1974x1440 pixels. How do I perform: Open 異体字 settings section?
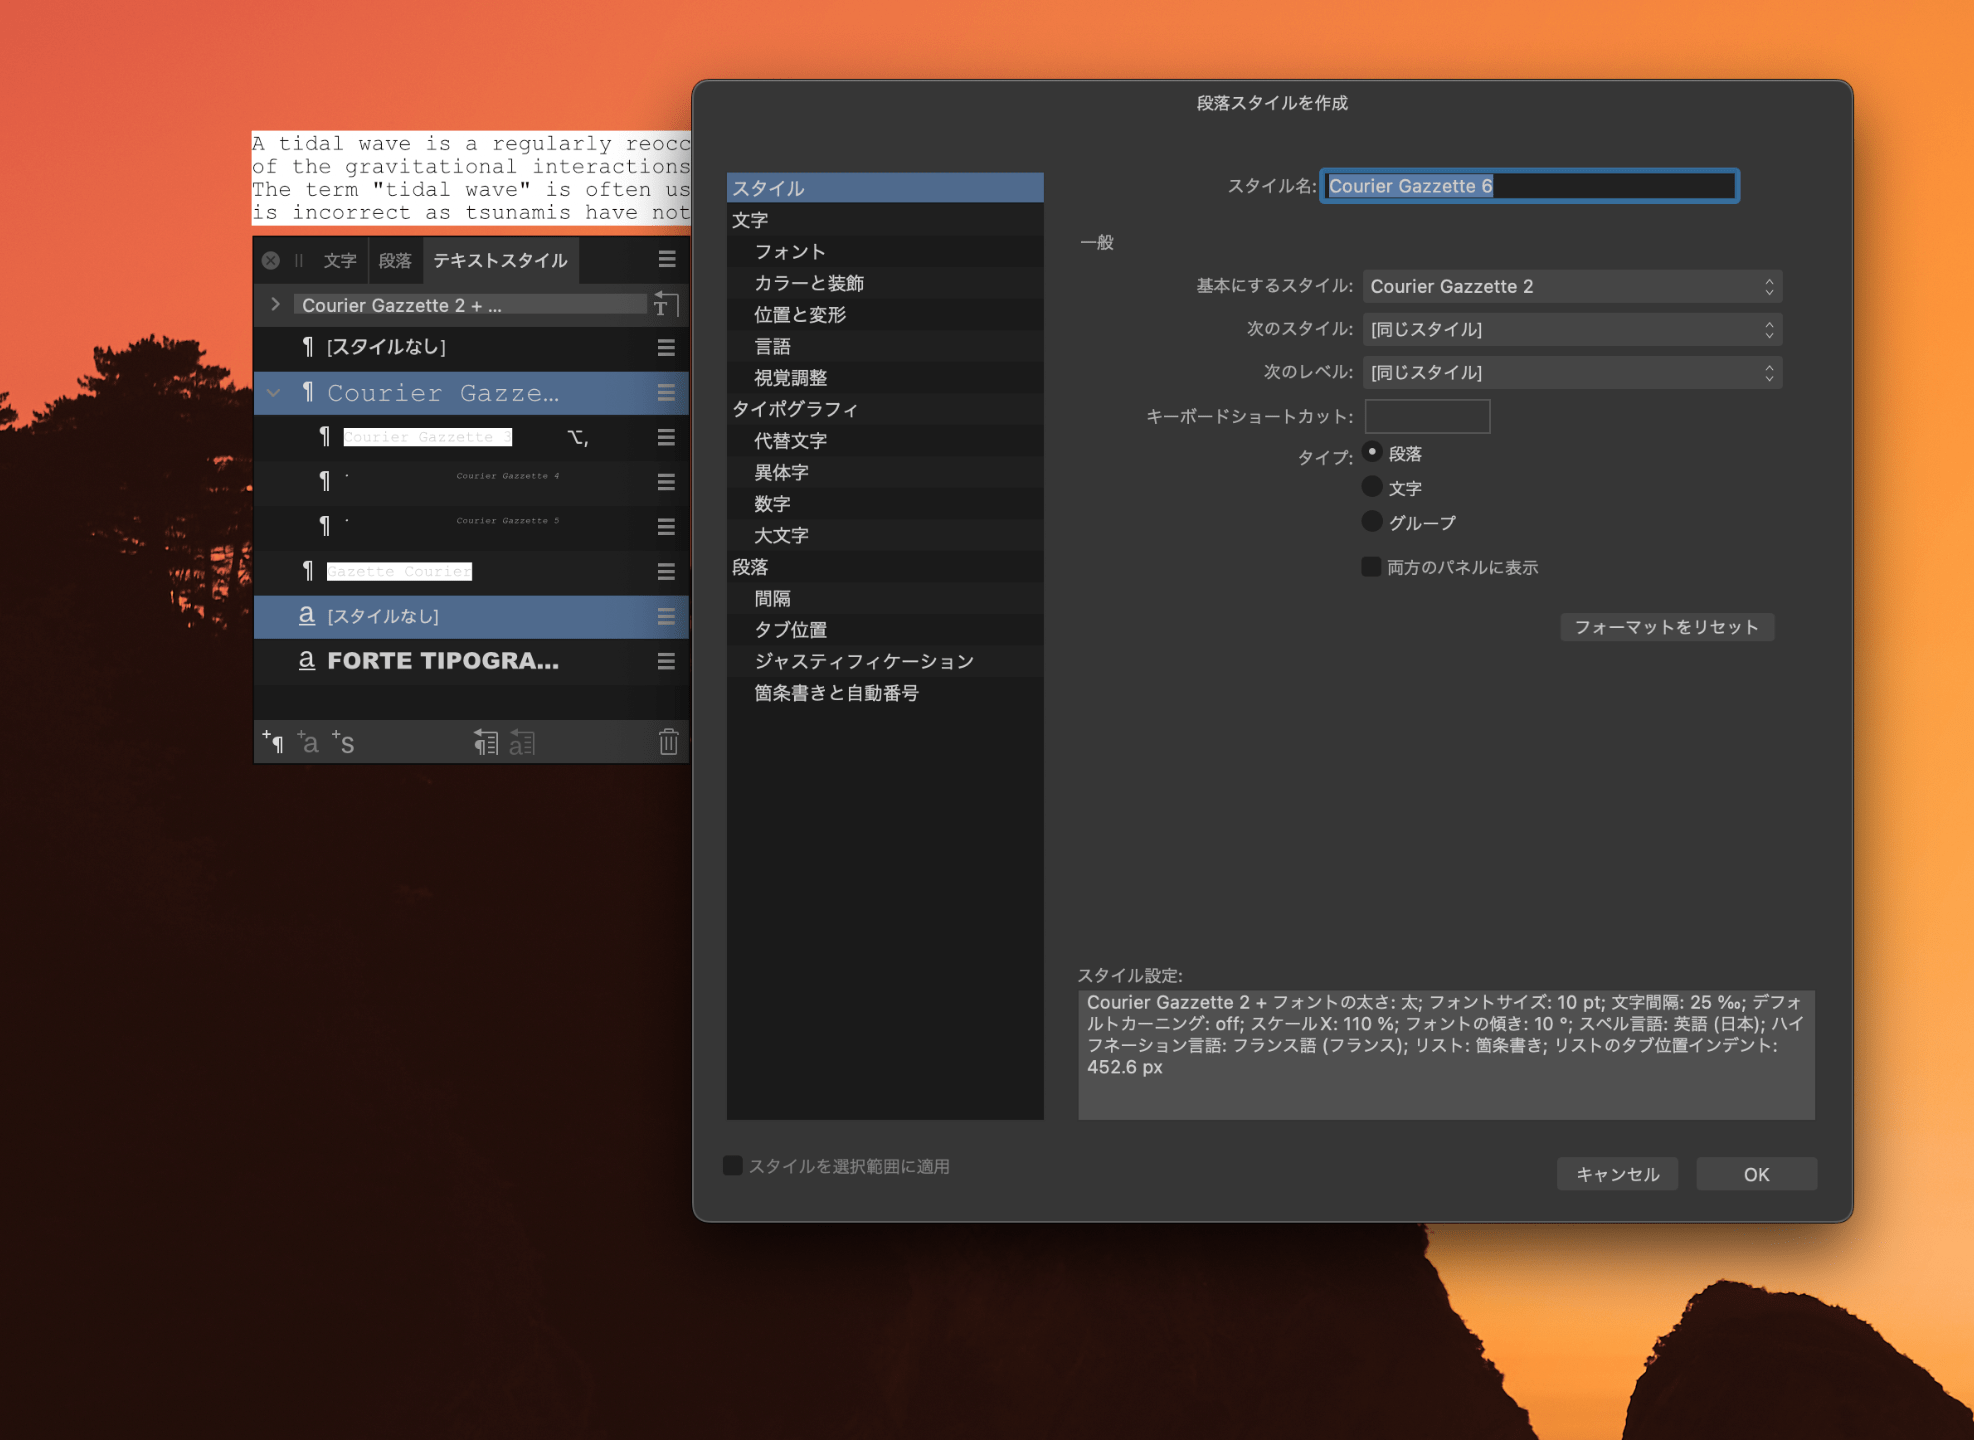tap(885, 472)
